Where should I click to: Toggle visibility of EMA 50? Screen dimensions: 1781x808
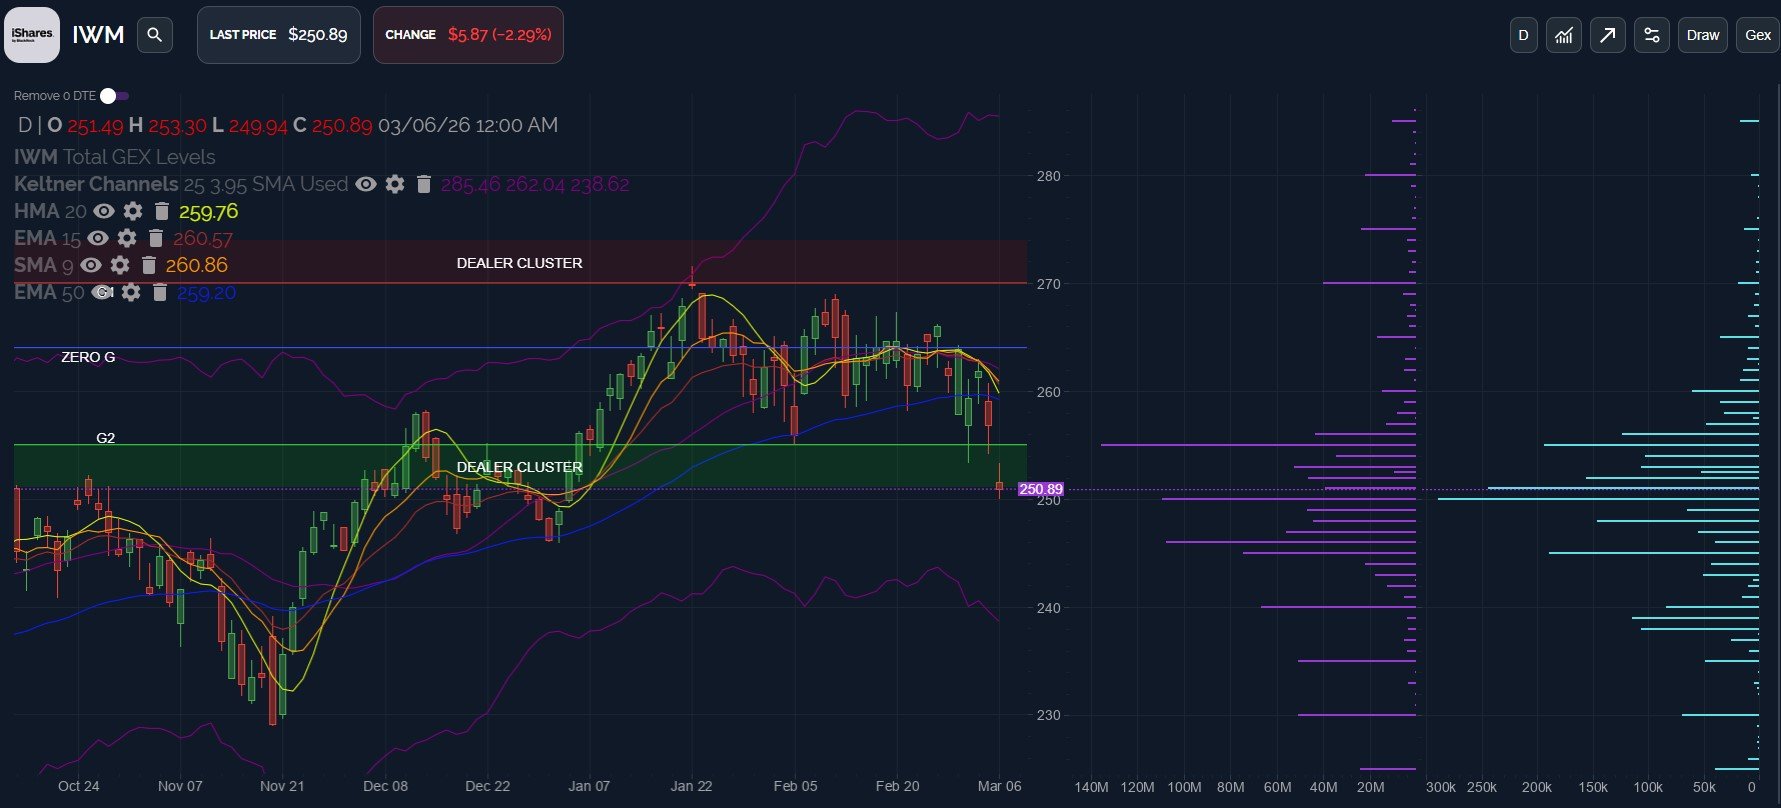[x=102, y=292]
